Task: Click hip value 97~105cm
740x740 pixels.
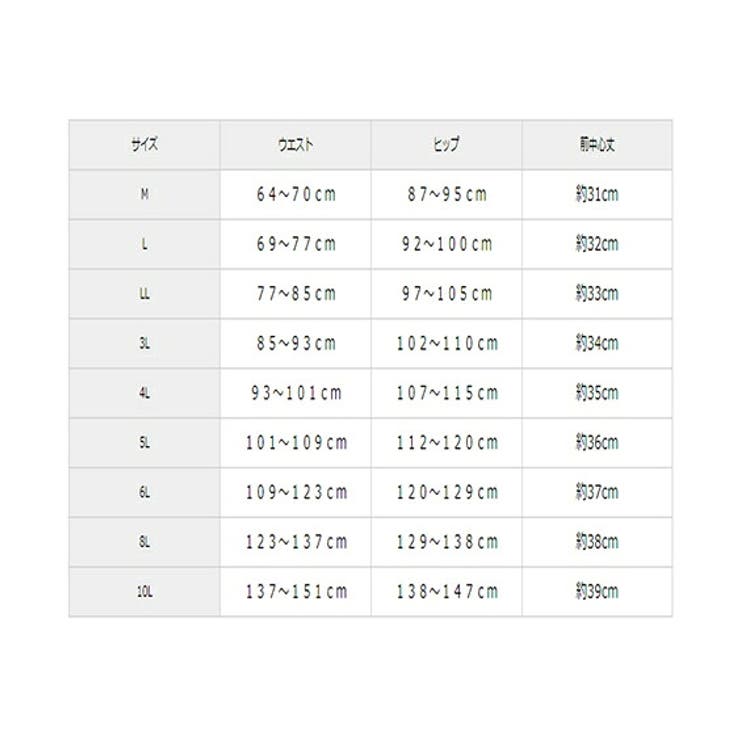Action: (447, 294)
